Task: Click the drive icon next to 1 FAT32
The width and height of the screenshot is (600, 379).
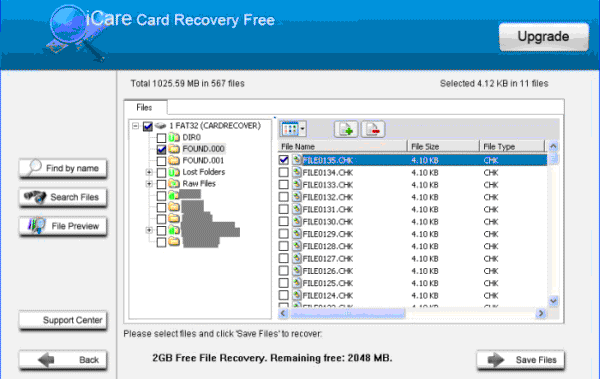Action: coord(160,126)
